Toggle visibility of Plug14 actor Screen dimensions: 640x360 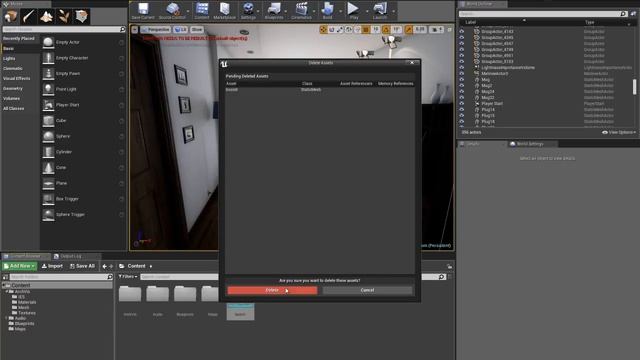(x=462, y=110)
